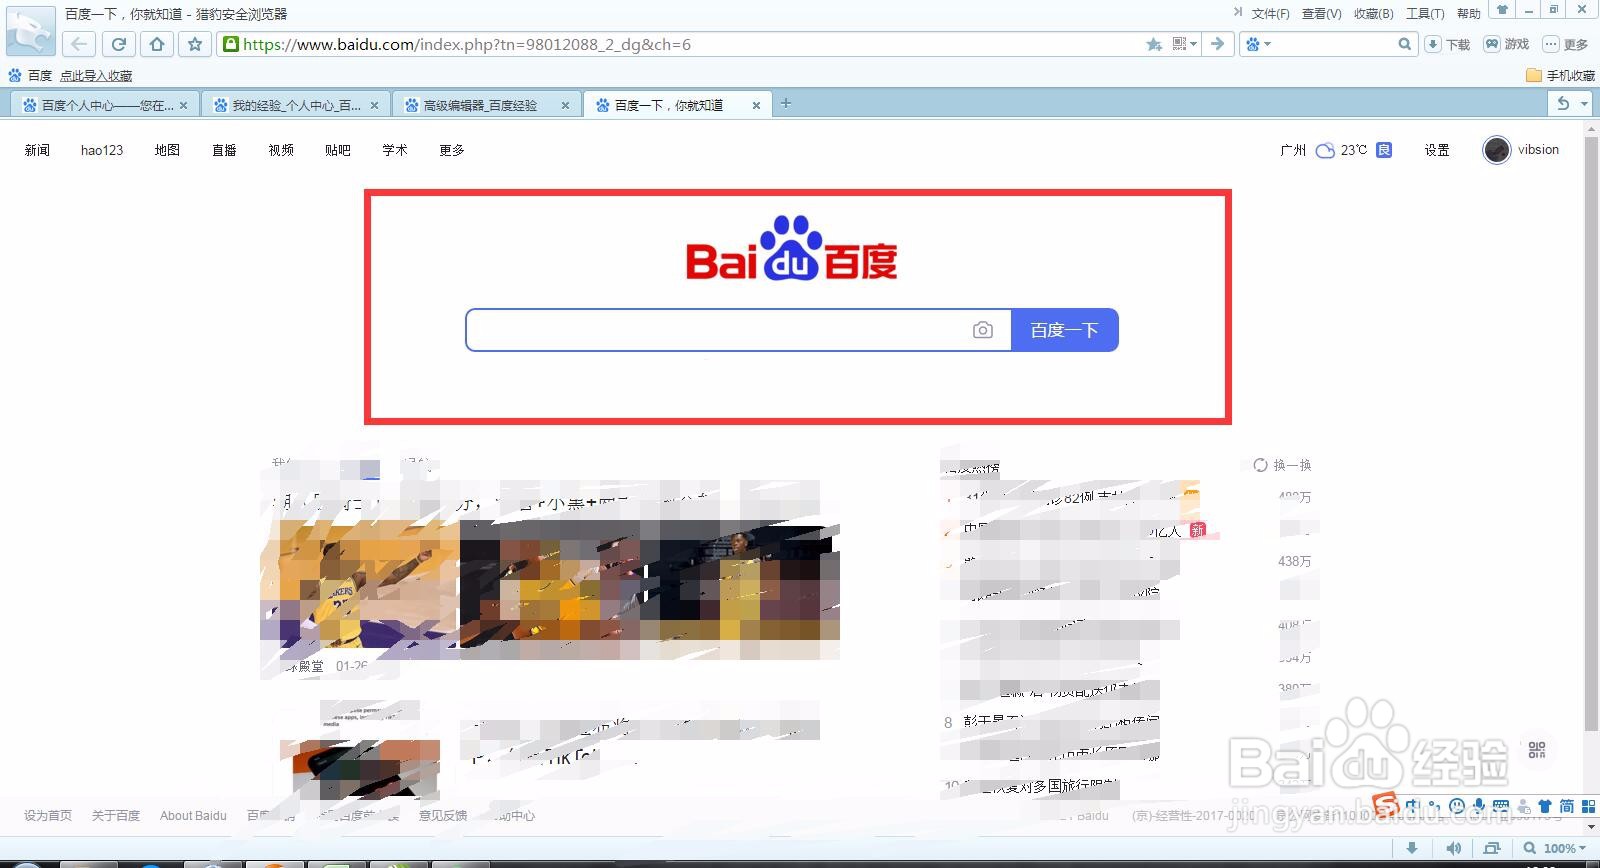
Task: Open the 收藏(B) menu
Action: (x=1373, y=13)
